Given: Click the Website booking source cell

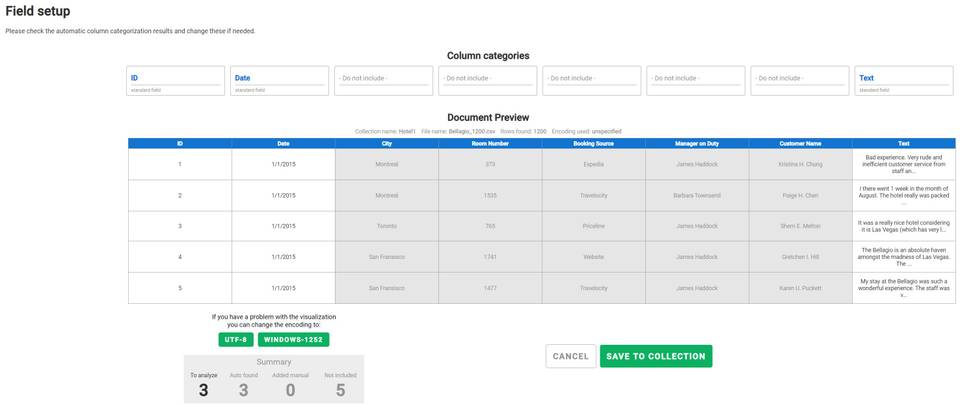Looking at the screenshot, I should [593, 257].
